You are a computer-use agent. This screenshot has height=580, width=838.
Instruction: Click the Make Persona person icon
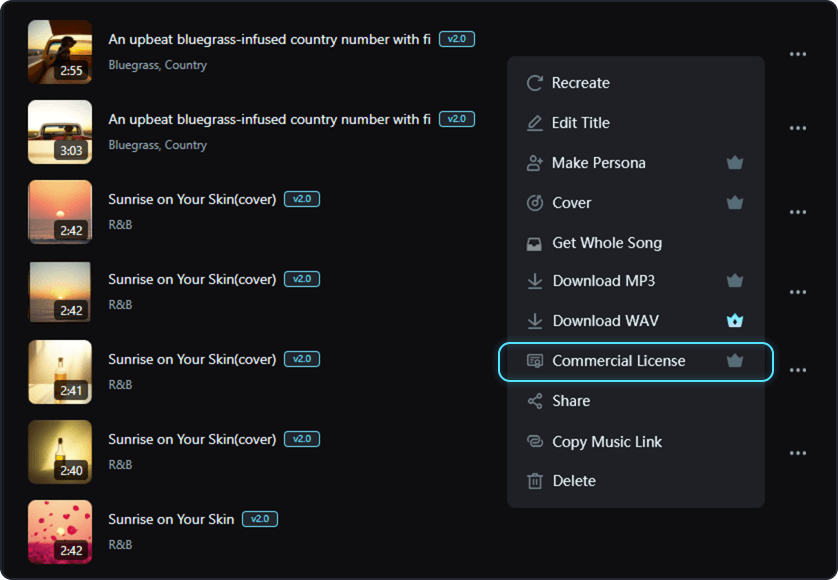[535, 163]
